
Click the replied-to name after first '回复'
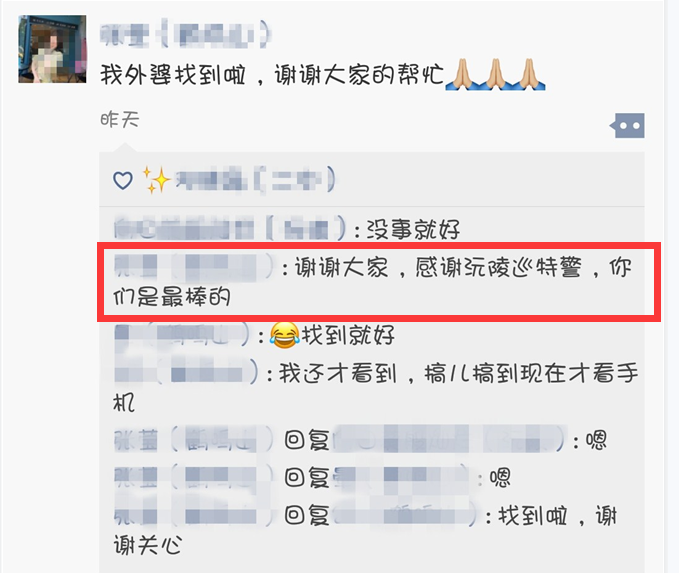[449, 440]
